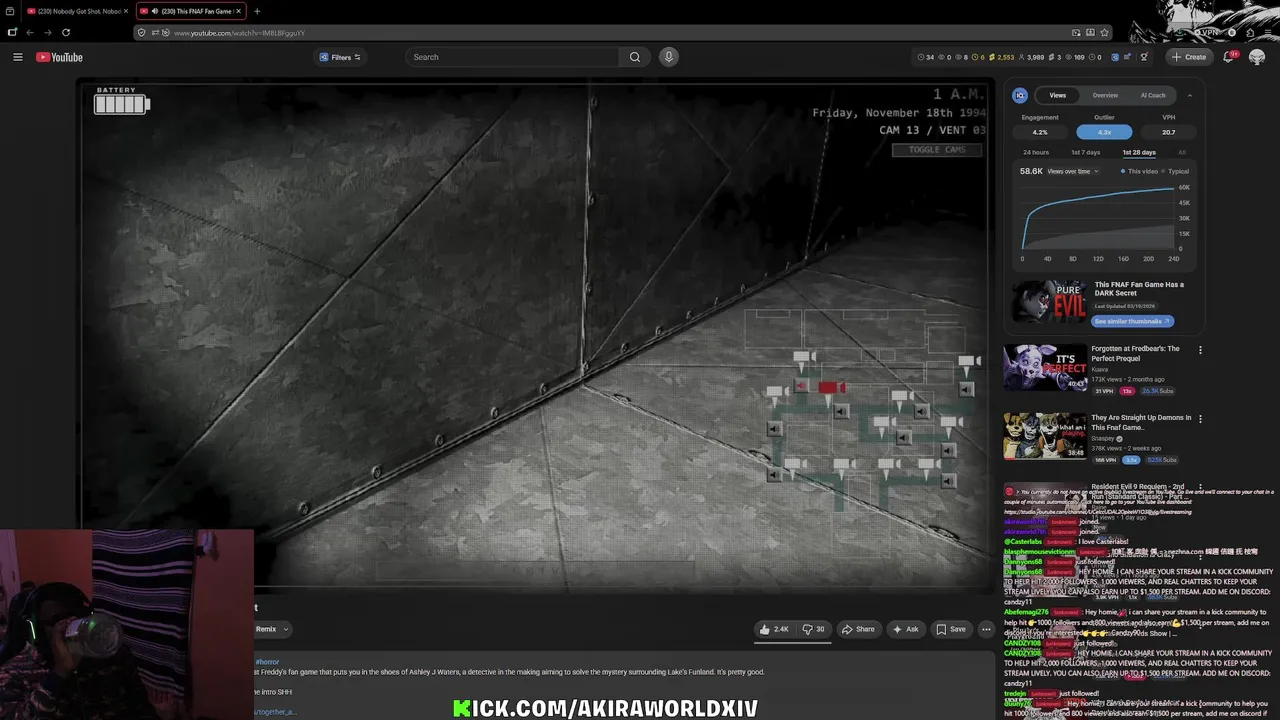Open options menu for Straight Up Demons video
Viewport: 1280px width, 720px height.
1200,419
